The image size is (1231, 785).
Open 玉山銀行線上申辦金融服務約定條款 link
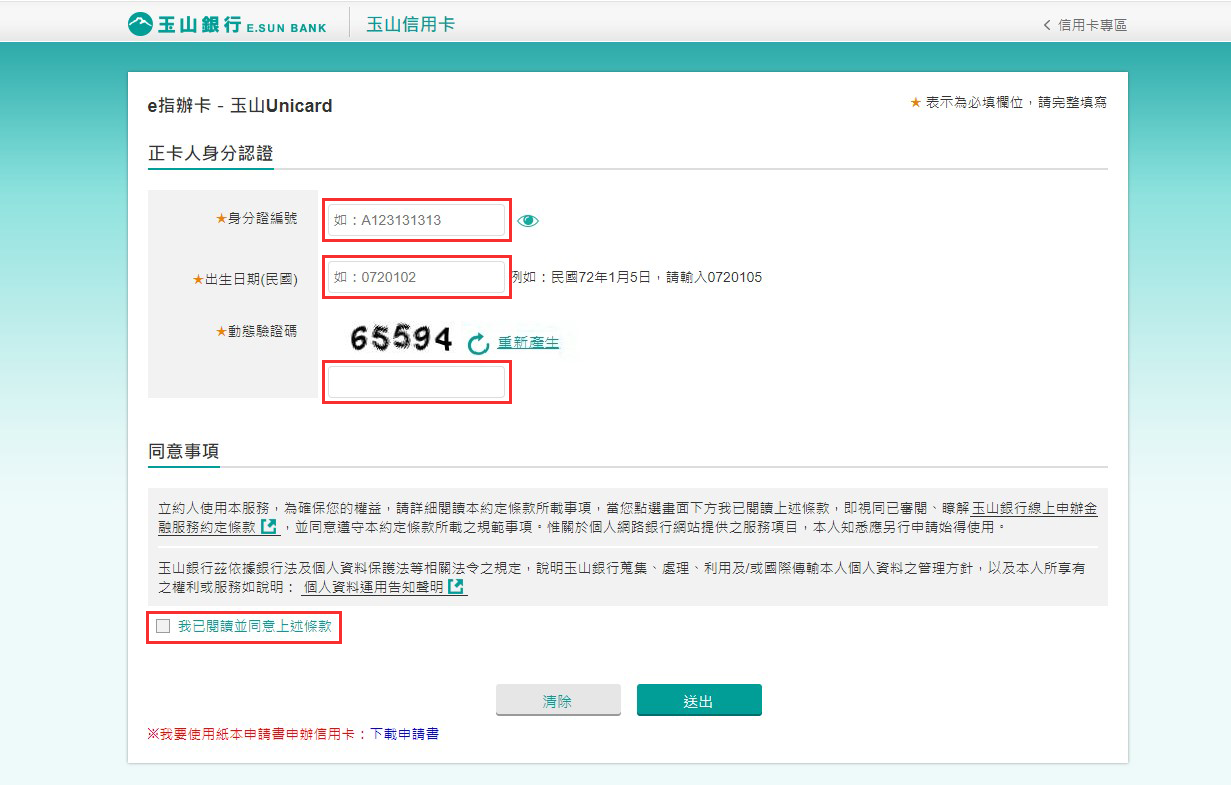point(1034,508)
